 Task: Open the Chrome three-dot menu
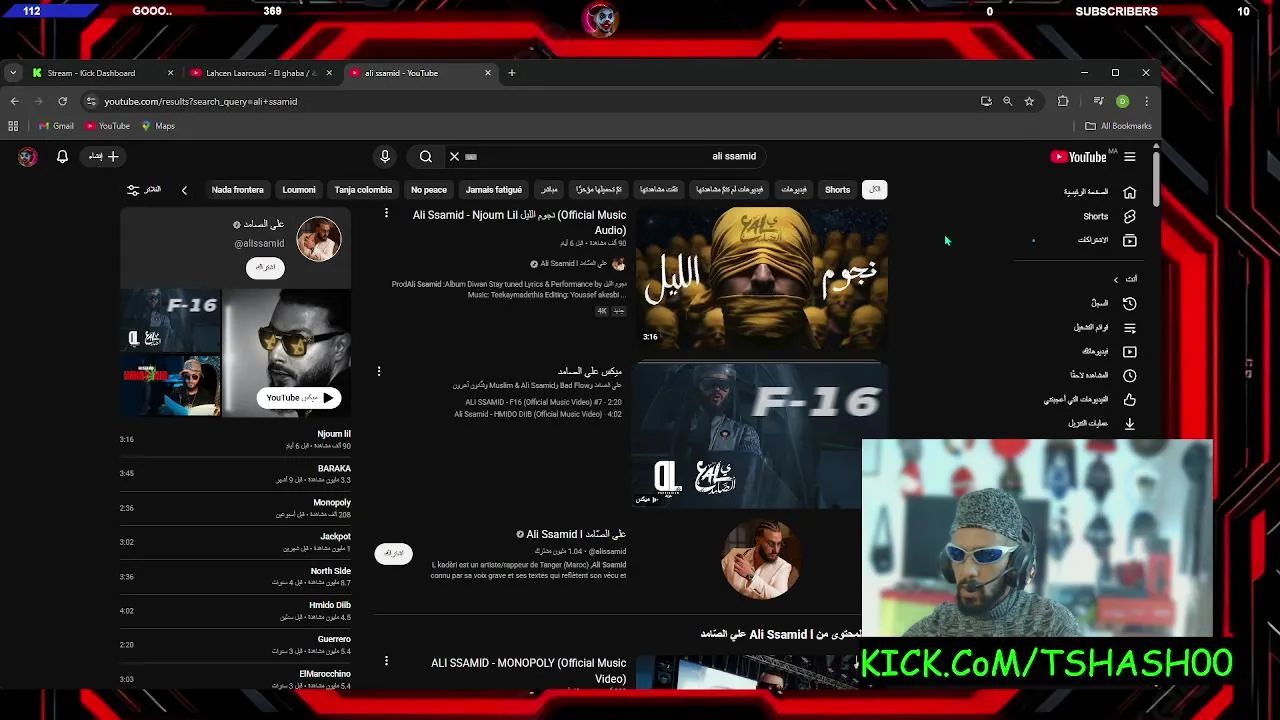(x=1146, y=101)
